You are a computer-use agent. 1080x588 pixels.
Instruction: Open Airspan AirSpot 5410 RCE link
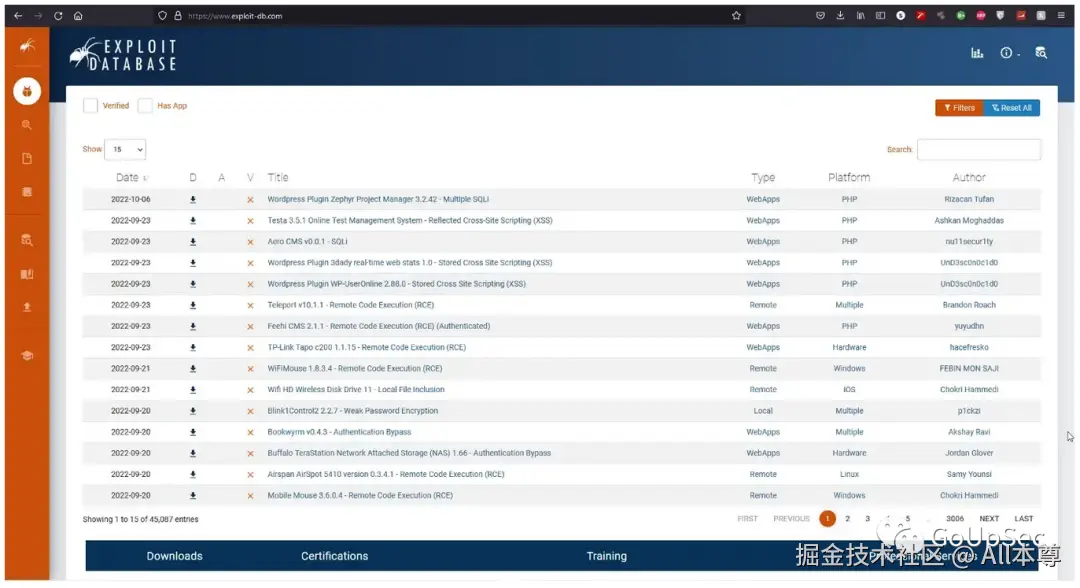tap(386, 474)
